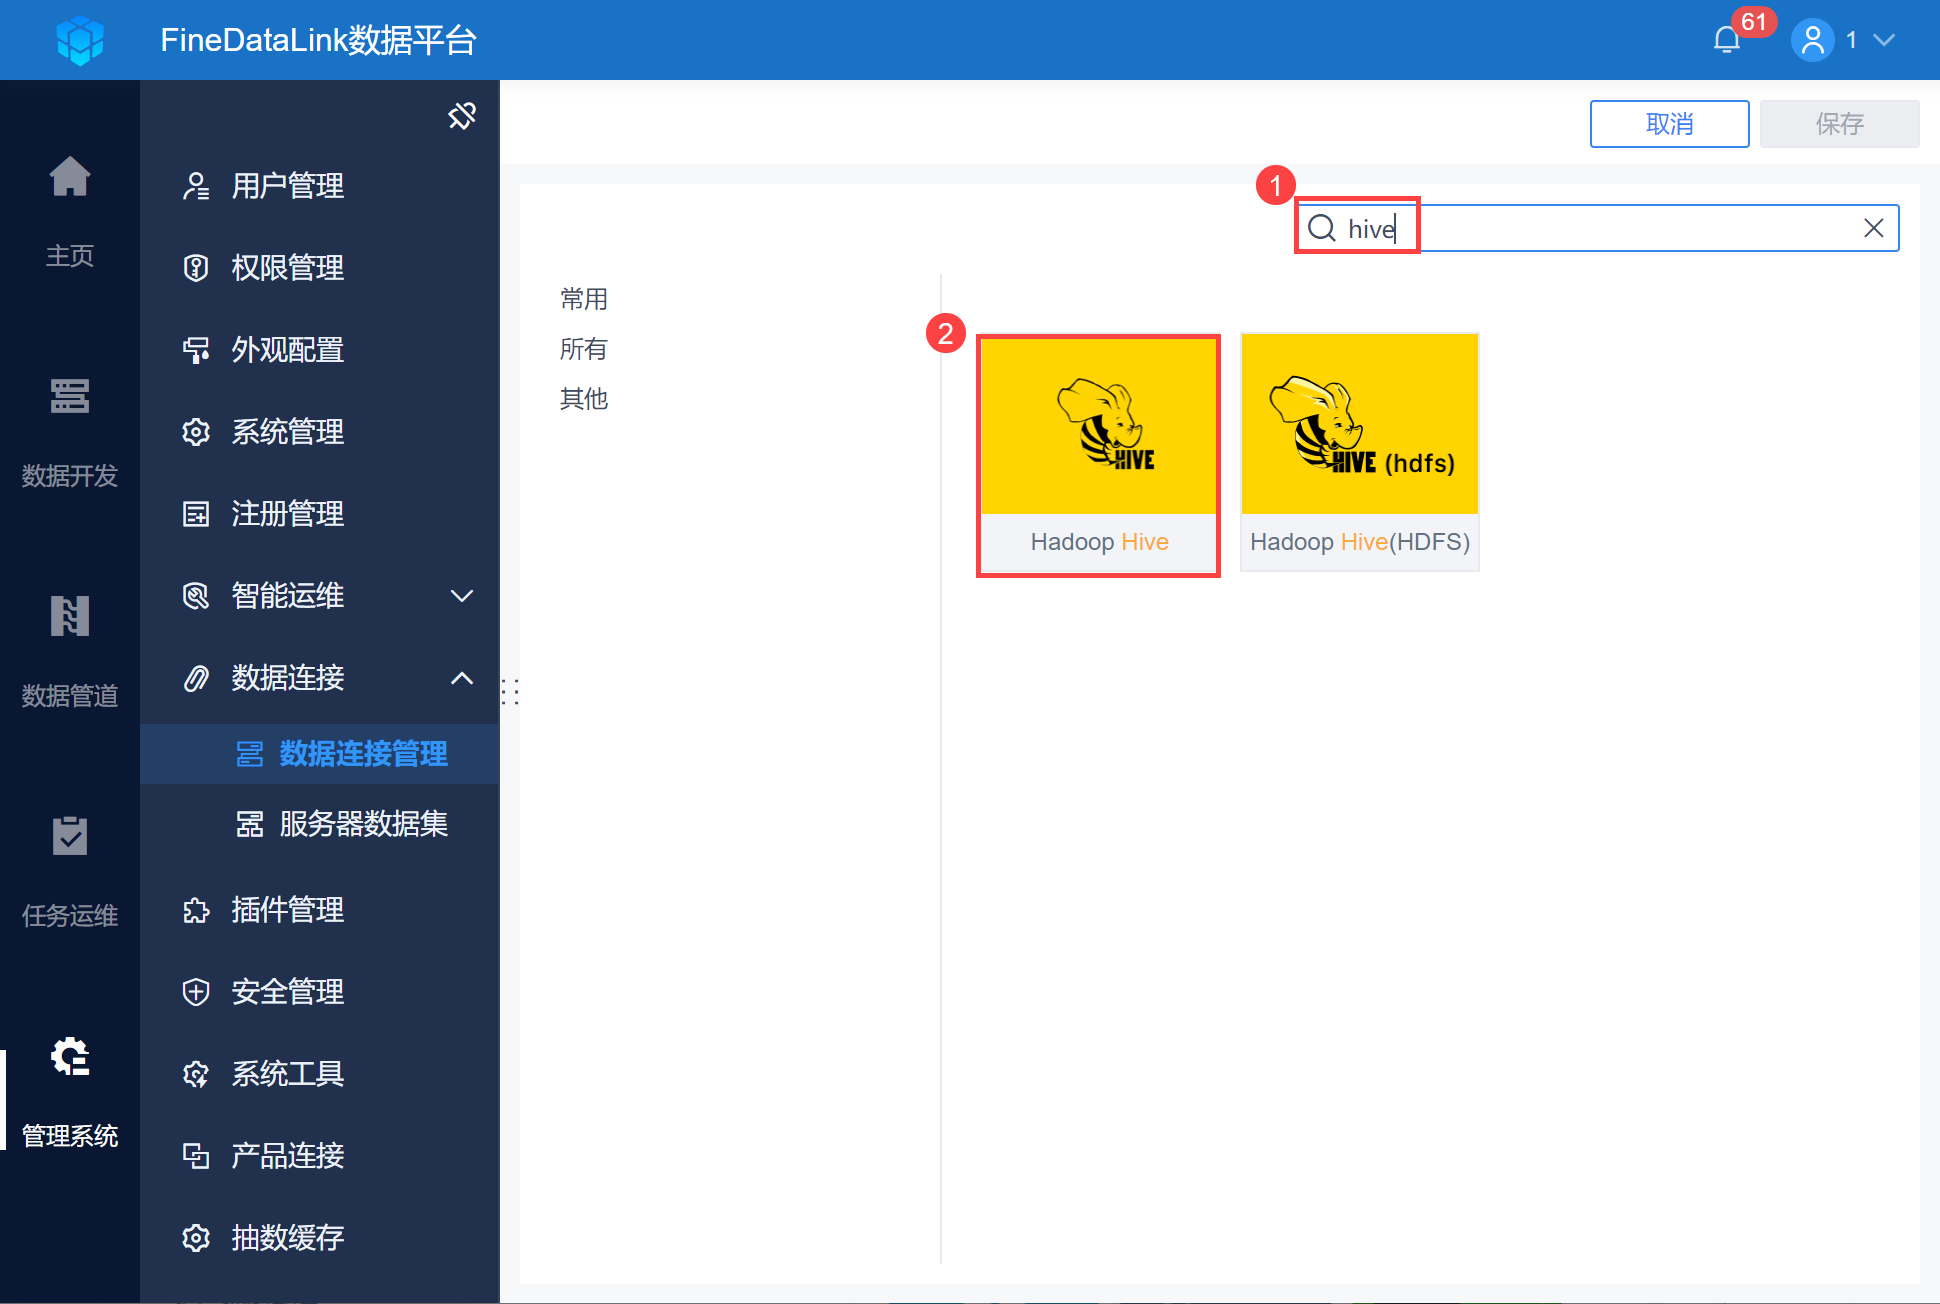Select the 所有 category tab
Viewport: 1940px width, 1304px height.
coord(584,349)
